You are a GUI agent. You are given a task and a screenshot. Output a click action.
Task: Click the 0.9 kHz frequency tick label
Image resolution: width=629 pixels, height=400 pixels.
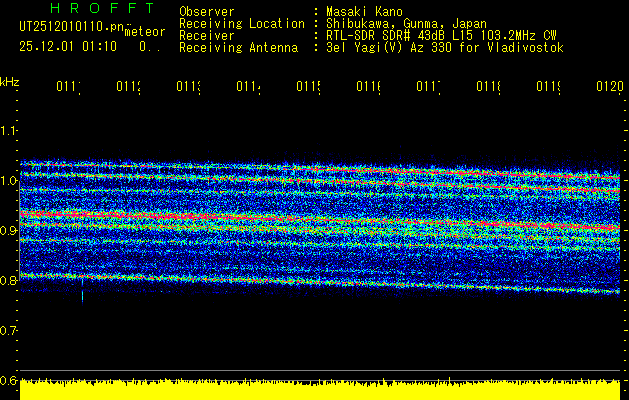click(x=8, y=230)
